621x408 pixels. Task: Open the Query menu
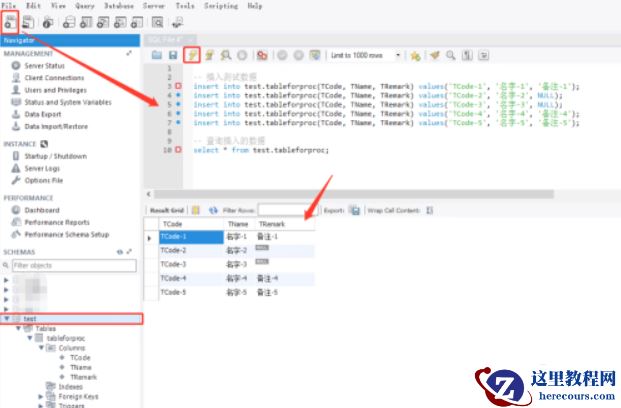(x=85, y=6)
